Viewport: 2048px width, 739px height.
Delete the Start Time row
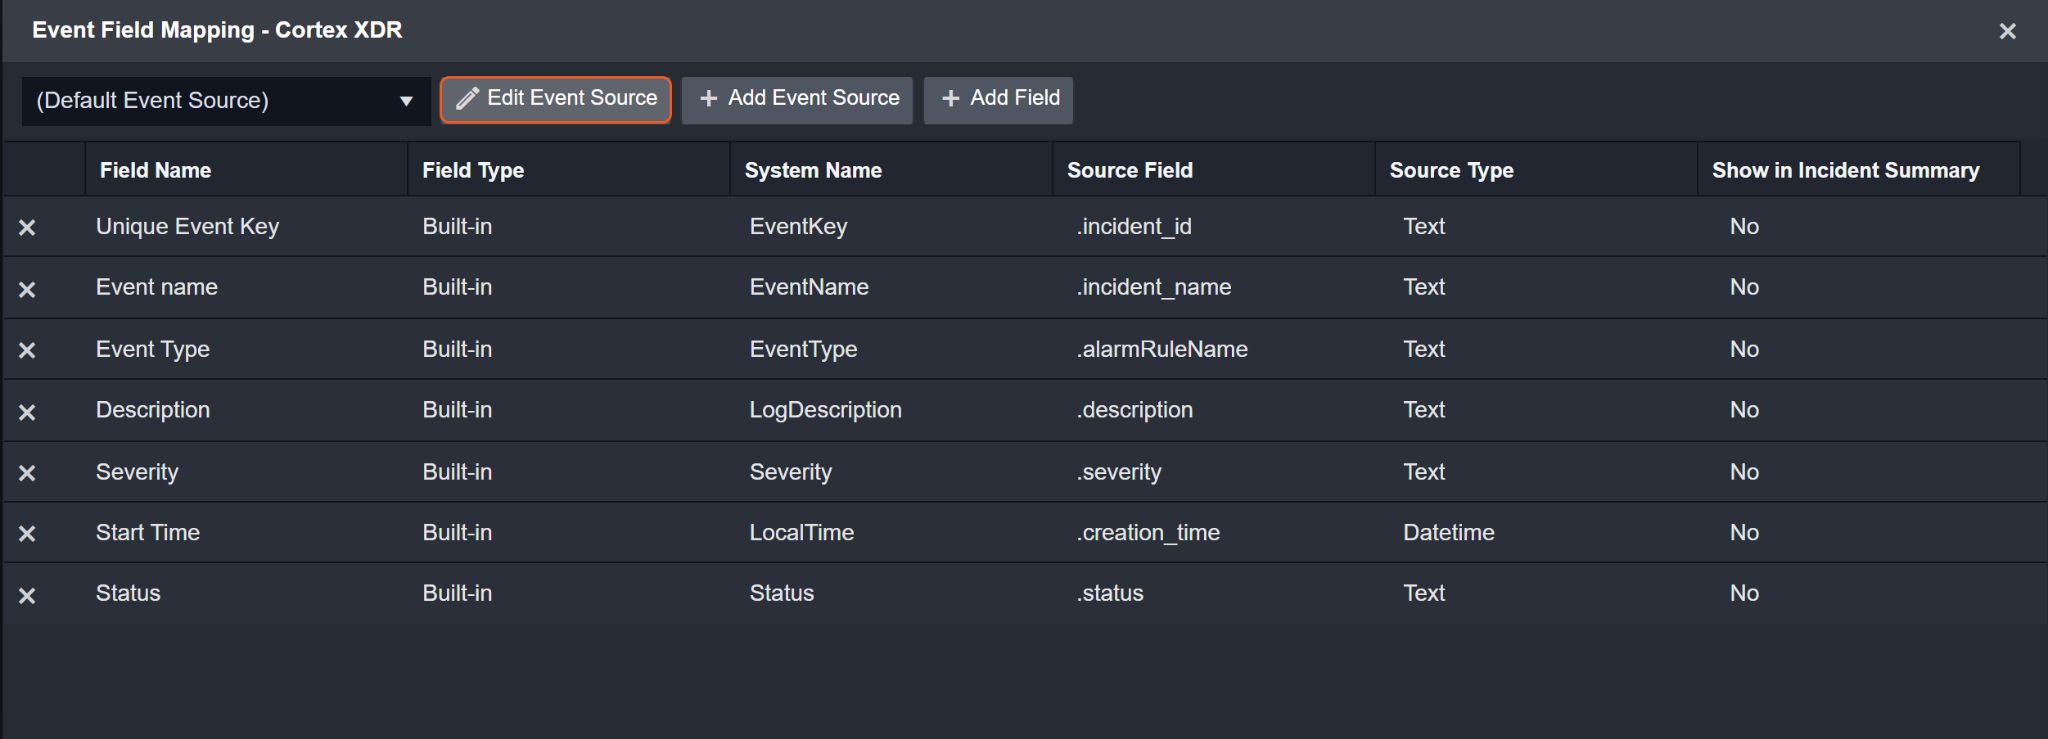coord(27,534)
